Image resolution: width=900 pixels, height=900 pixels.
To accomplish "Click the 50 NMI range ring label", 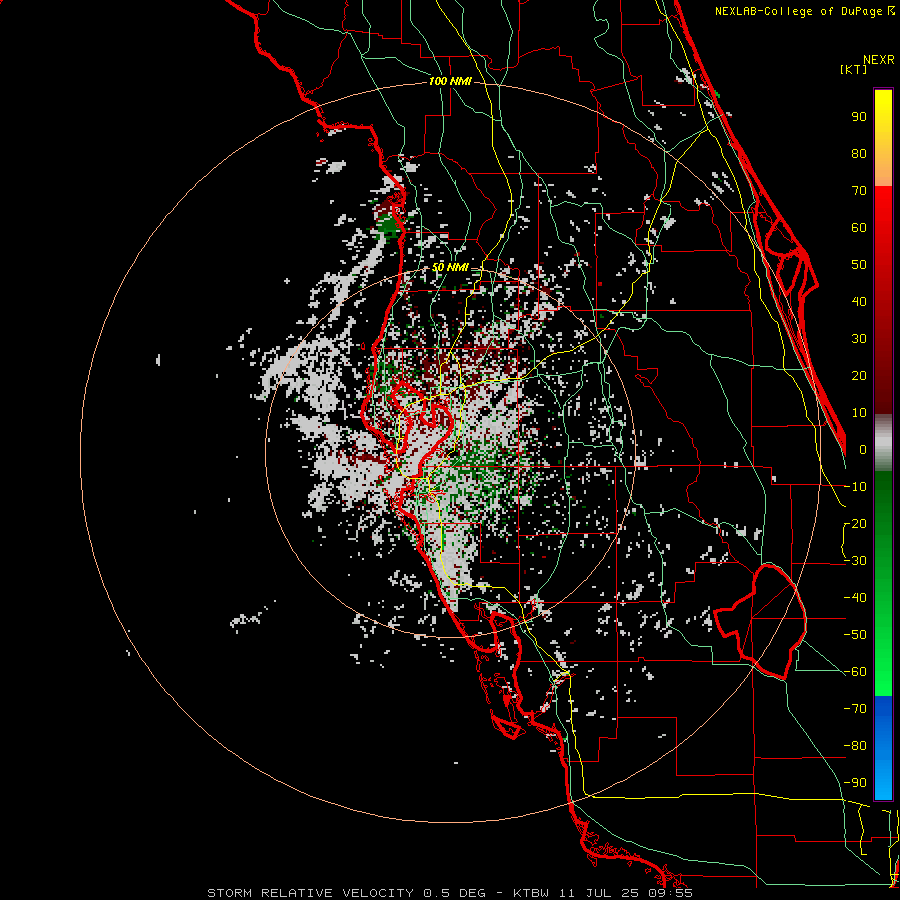I will click(x=449, y=267).
